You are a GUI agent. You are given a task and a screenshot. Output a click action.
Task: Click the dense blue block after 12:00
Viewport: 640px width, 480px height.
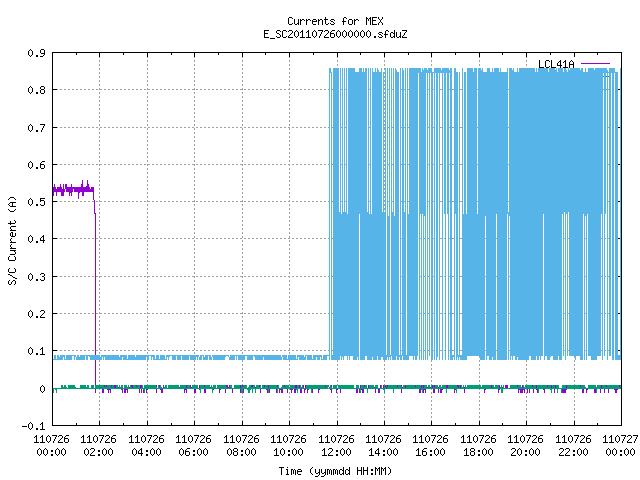tap(476, 214)
